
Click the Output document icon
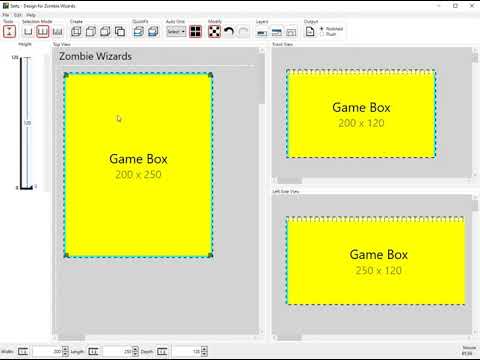(x=310, y=32)
